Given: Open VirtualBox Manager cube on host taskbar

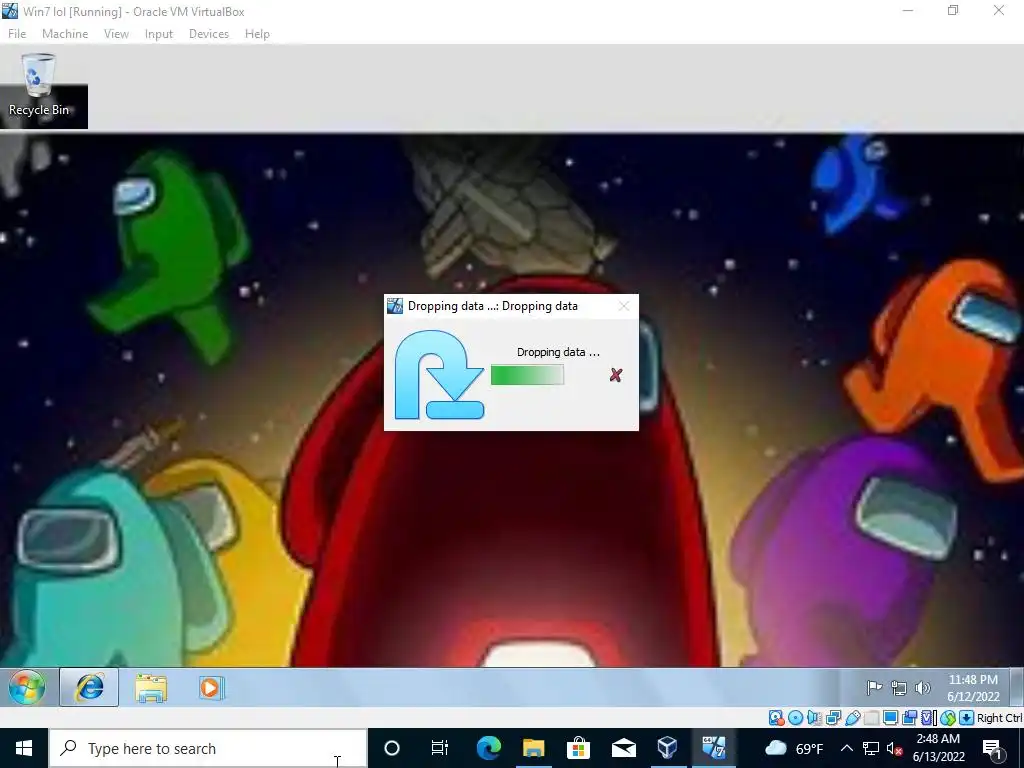Looking at the screenshot, I should pos(667,748).
